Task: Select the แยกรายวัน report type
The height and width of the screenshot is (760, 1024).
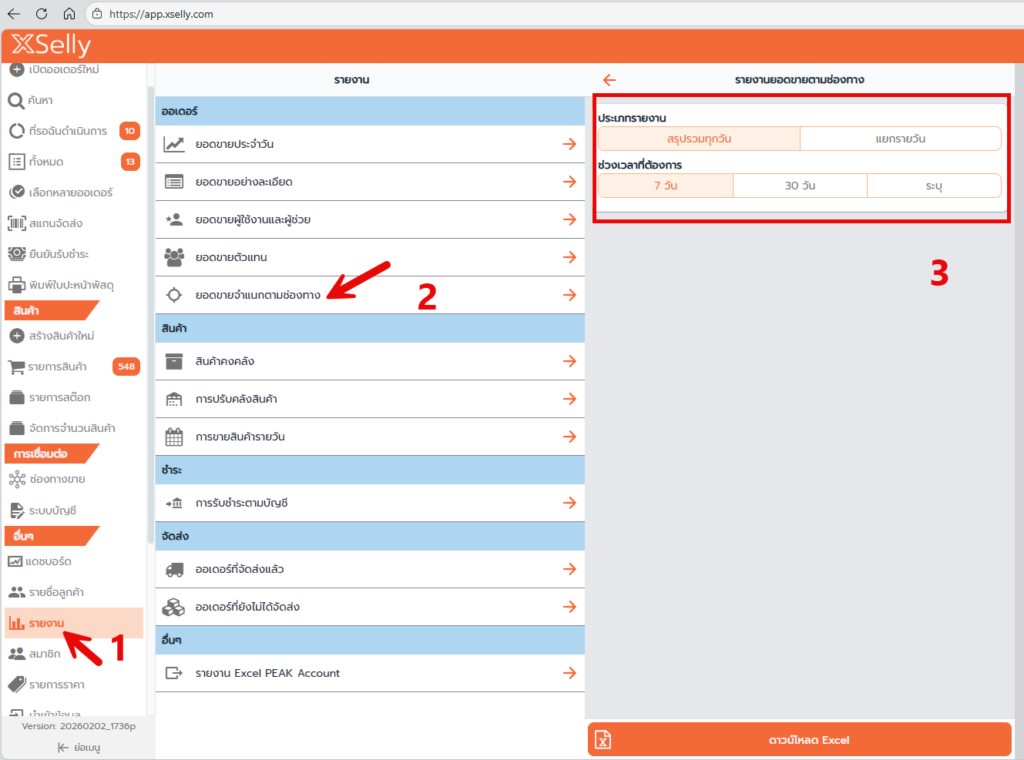Action: [x=900, y=139]
